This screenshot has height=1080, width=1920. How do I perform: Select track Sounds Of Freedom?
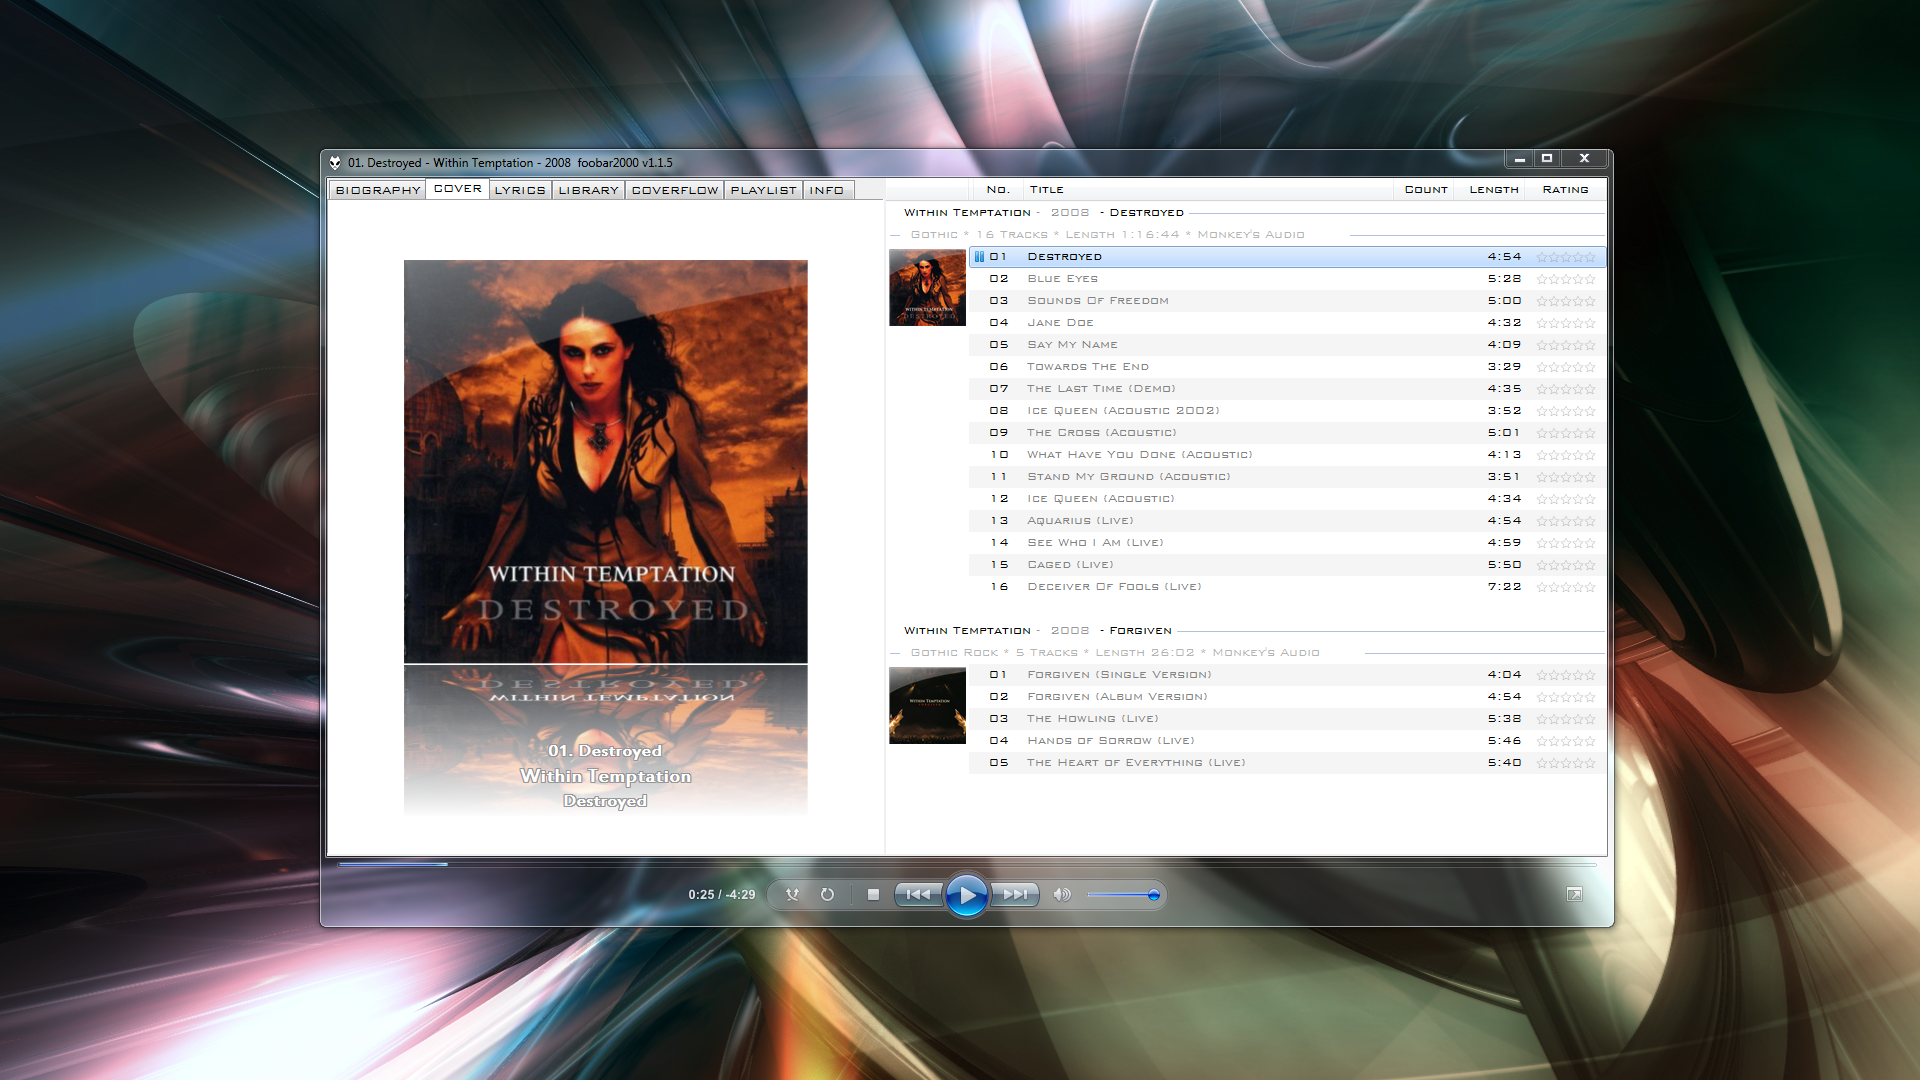[1287, 301]
